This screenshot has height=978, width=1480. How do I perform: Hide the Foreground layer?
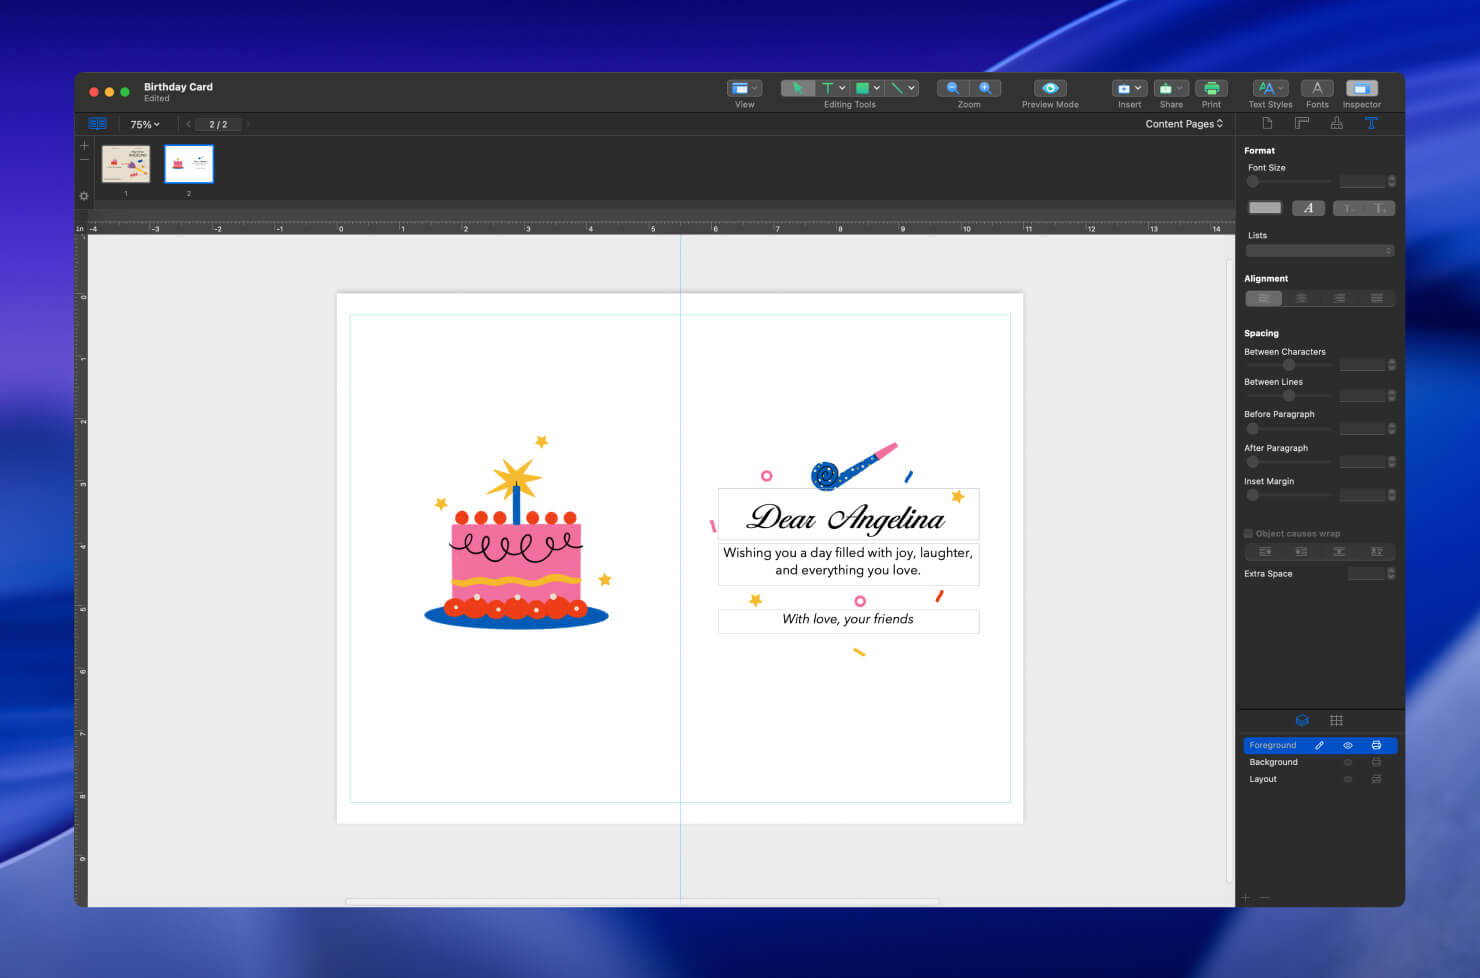point(1348,745)
